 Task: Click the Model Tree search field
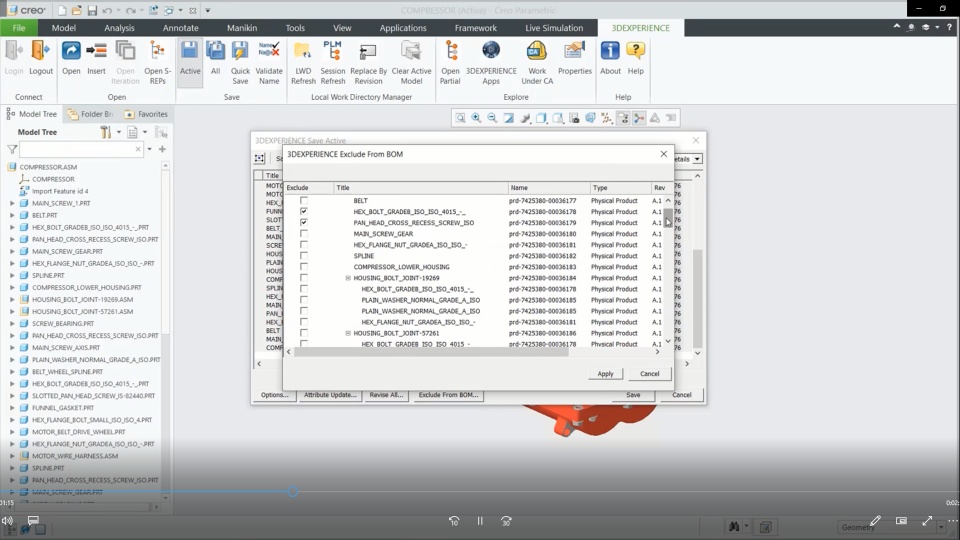click(81, 149)
